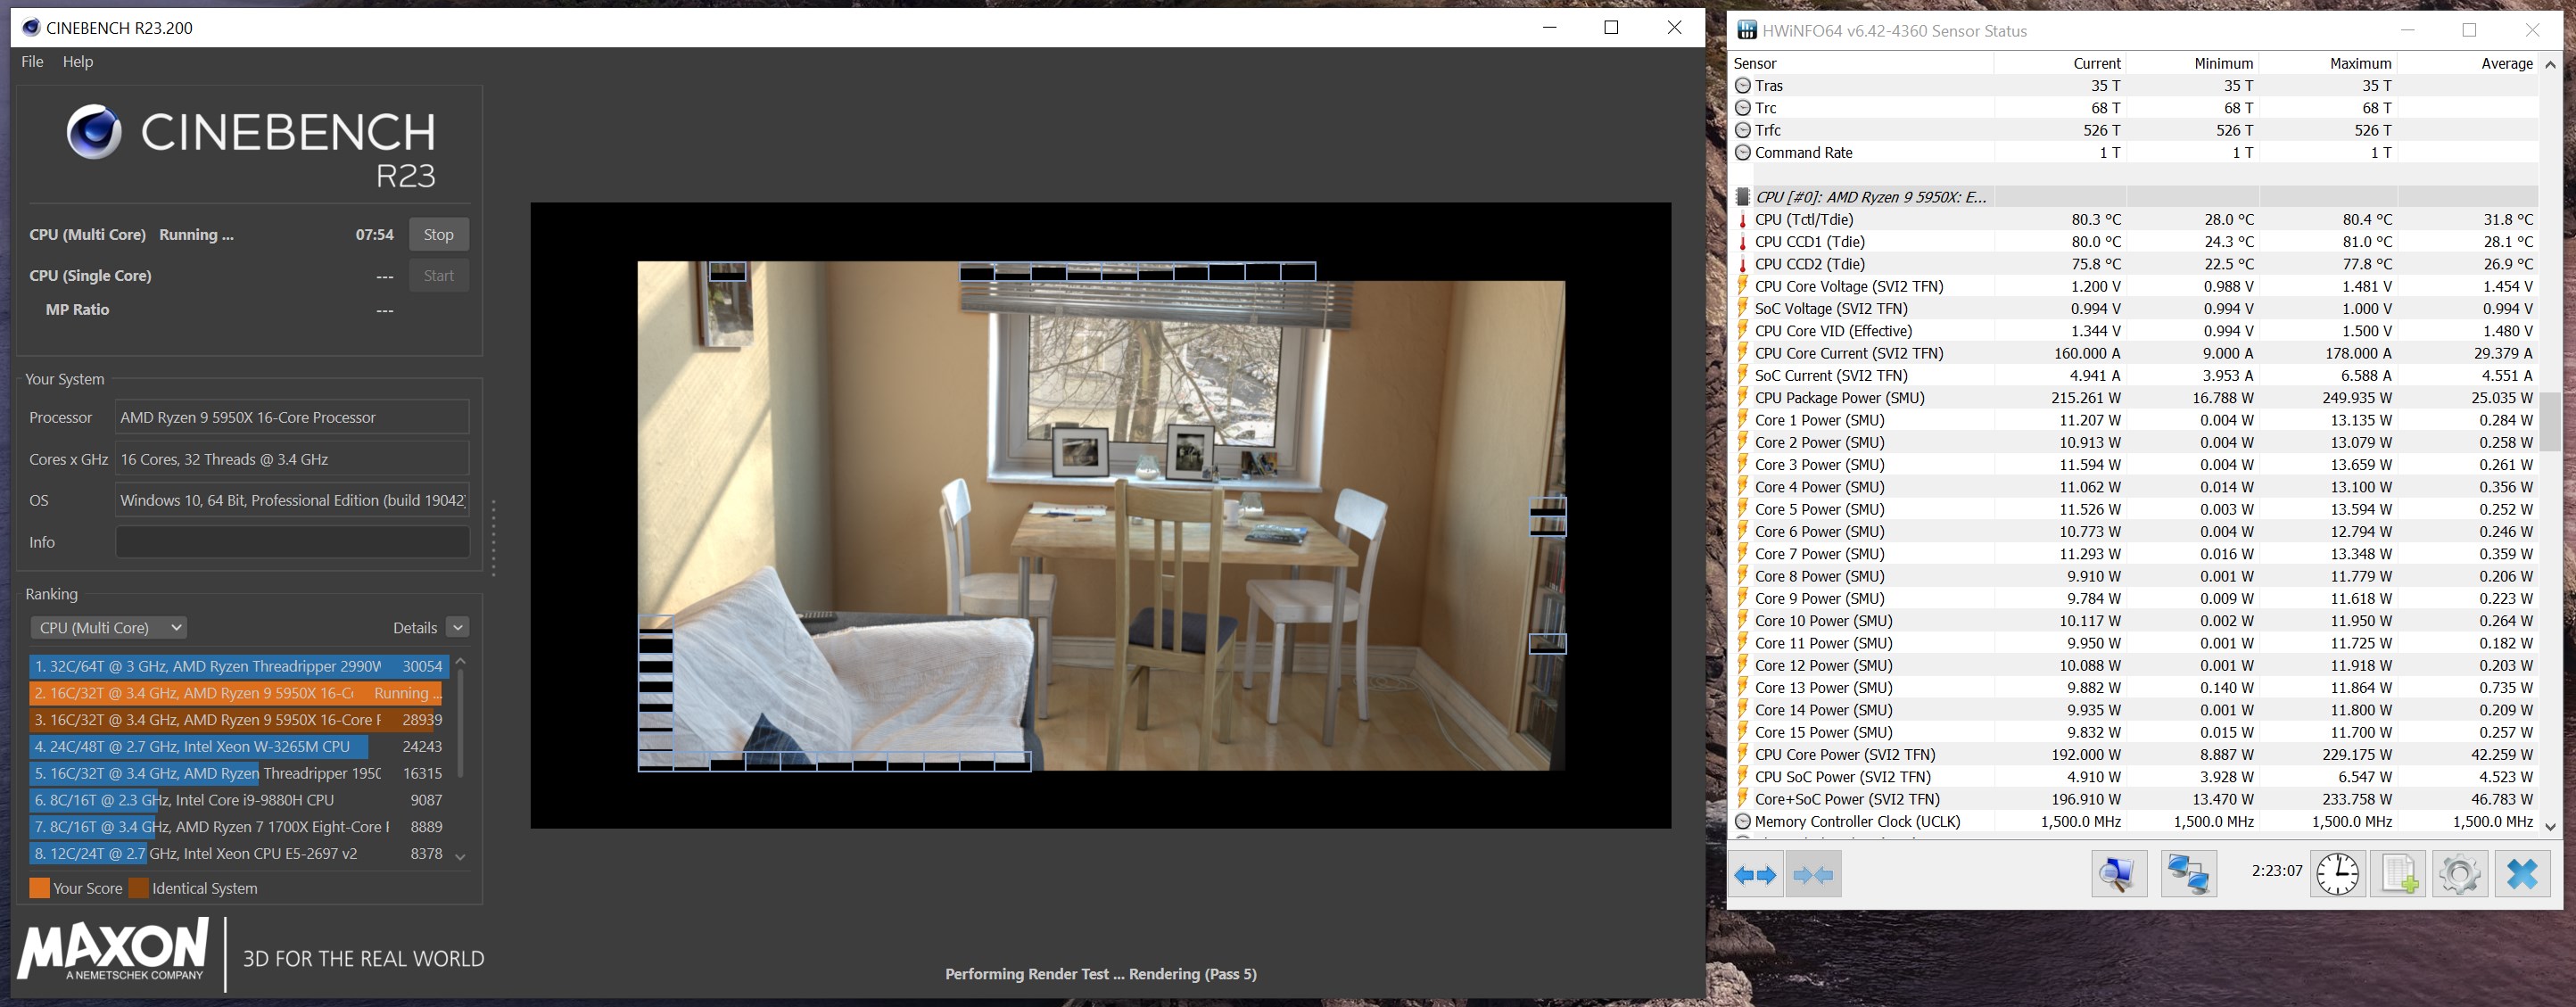Viewport: 2576px width, 1007px height.
Task: Click the clock icon beside Memory Controller Clock
Action: [x=1743, y=822]
